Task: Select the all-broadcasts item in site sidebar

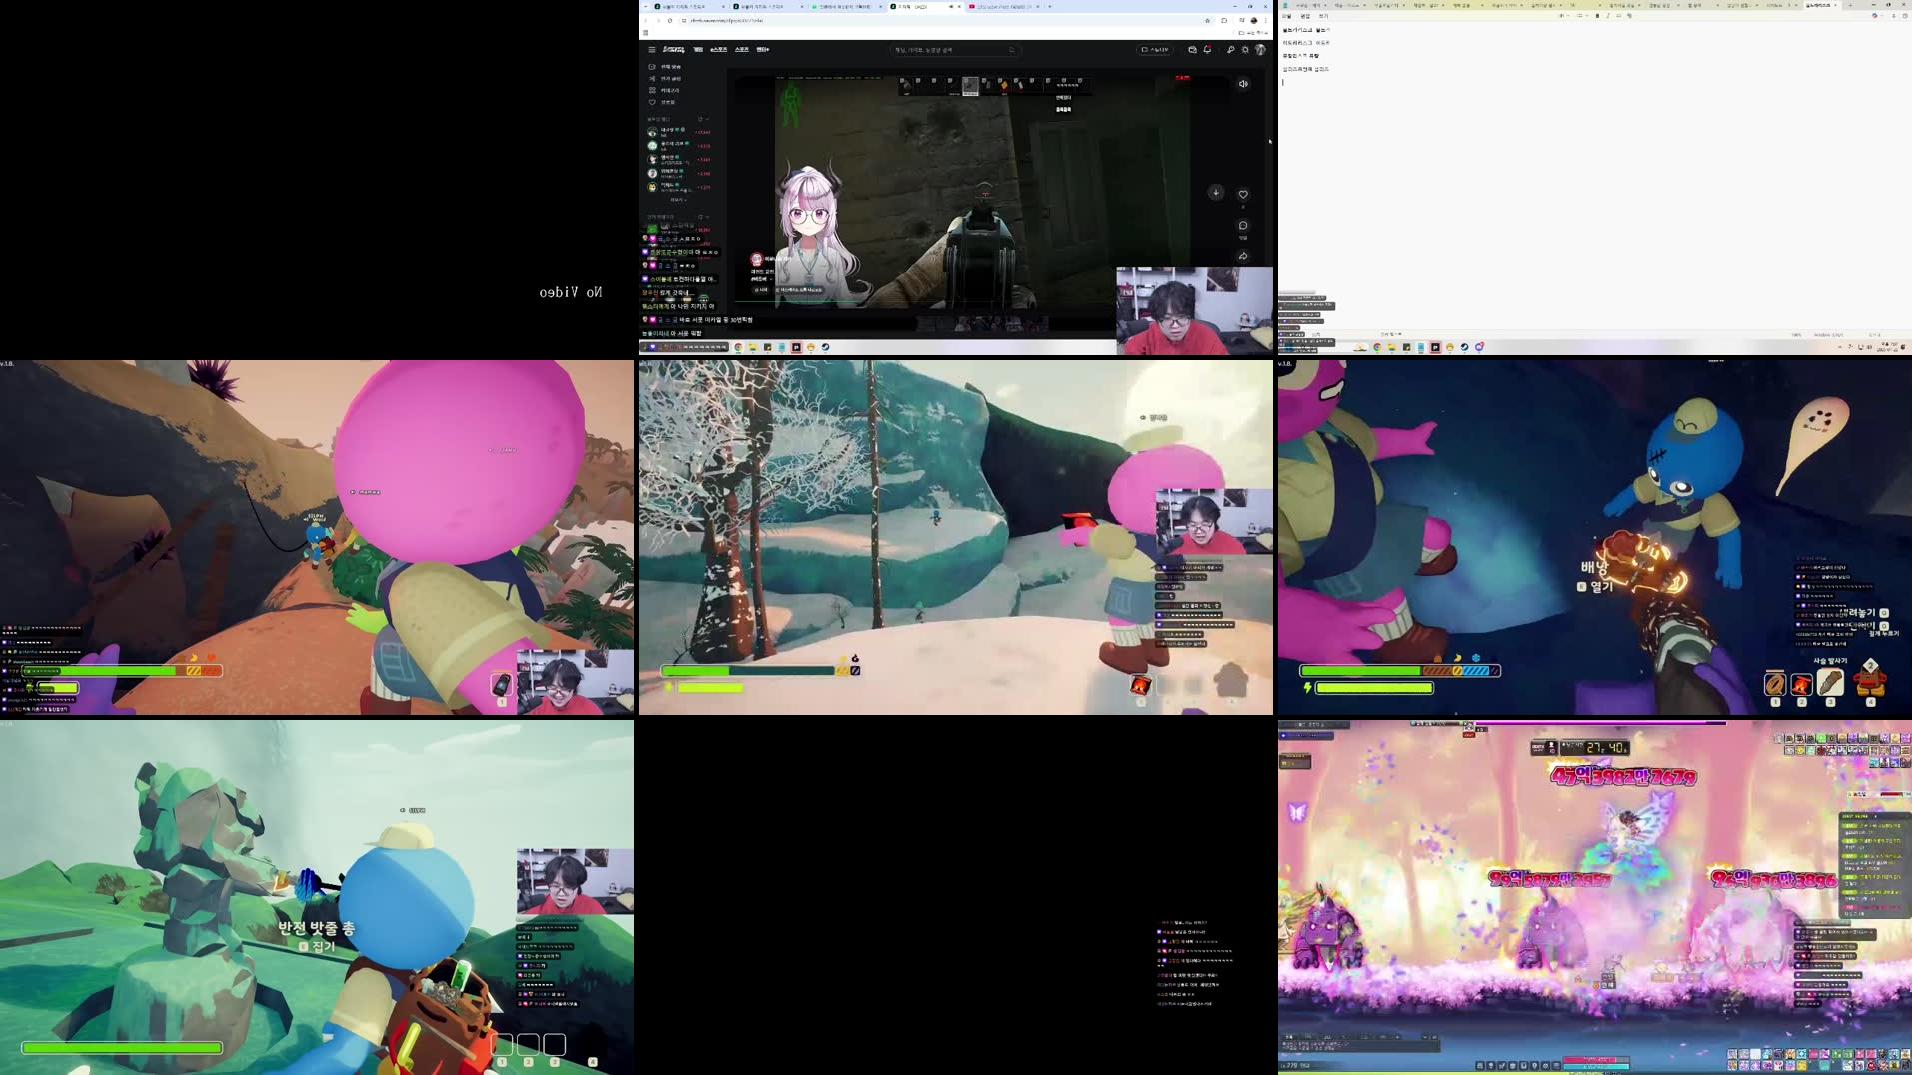Action: click(667, 67)
